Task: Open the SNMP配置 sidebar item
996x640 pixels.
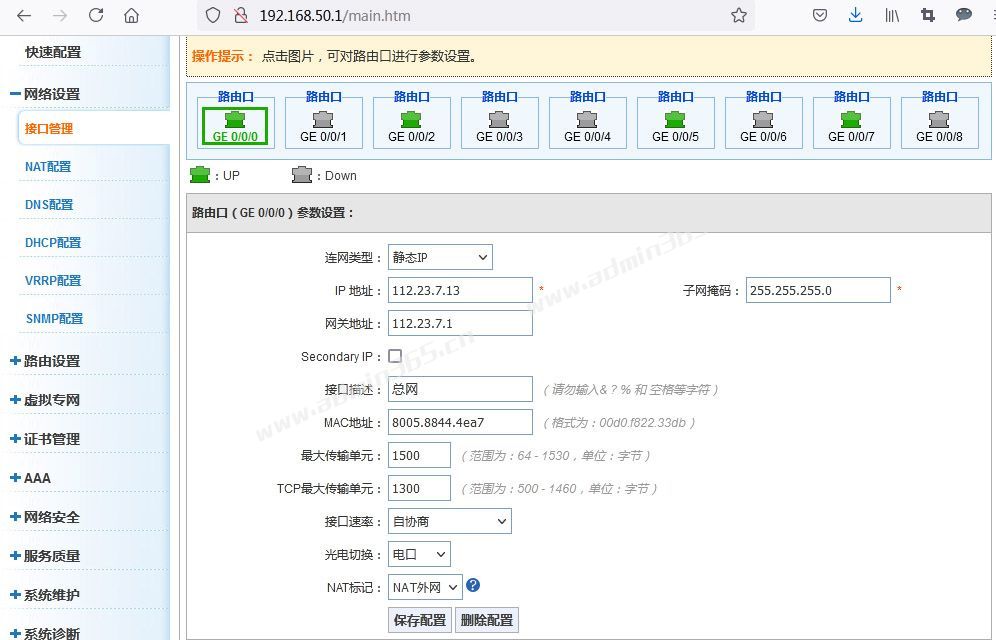Action: (x=54, y=319)
